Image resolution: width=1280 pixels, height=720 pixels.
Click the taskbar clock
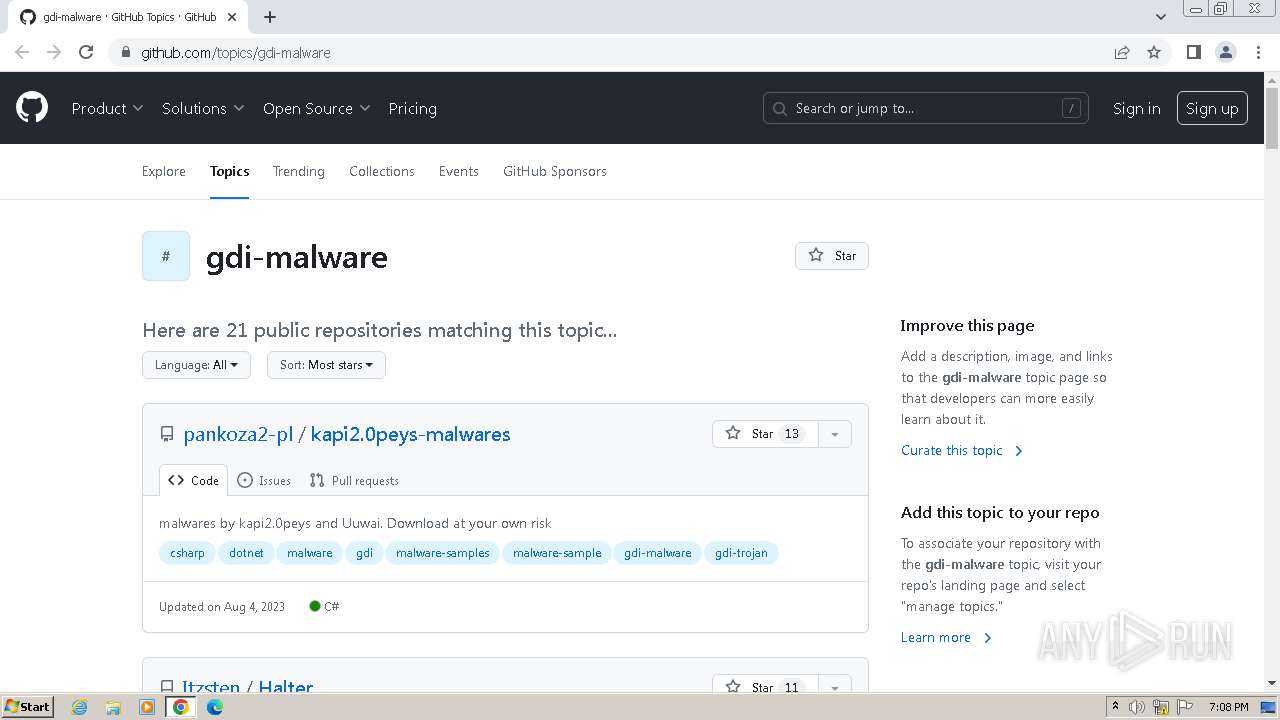(1228, 707)
